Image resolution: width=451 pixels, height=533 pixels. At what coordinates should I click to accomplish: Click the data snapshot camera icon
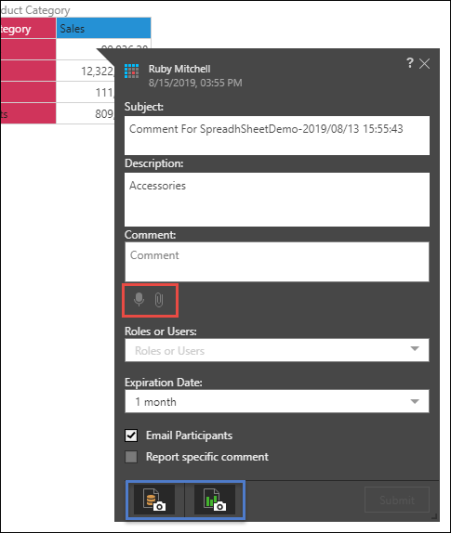click(x=154, y=499)
